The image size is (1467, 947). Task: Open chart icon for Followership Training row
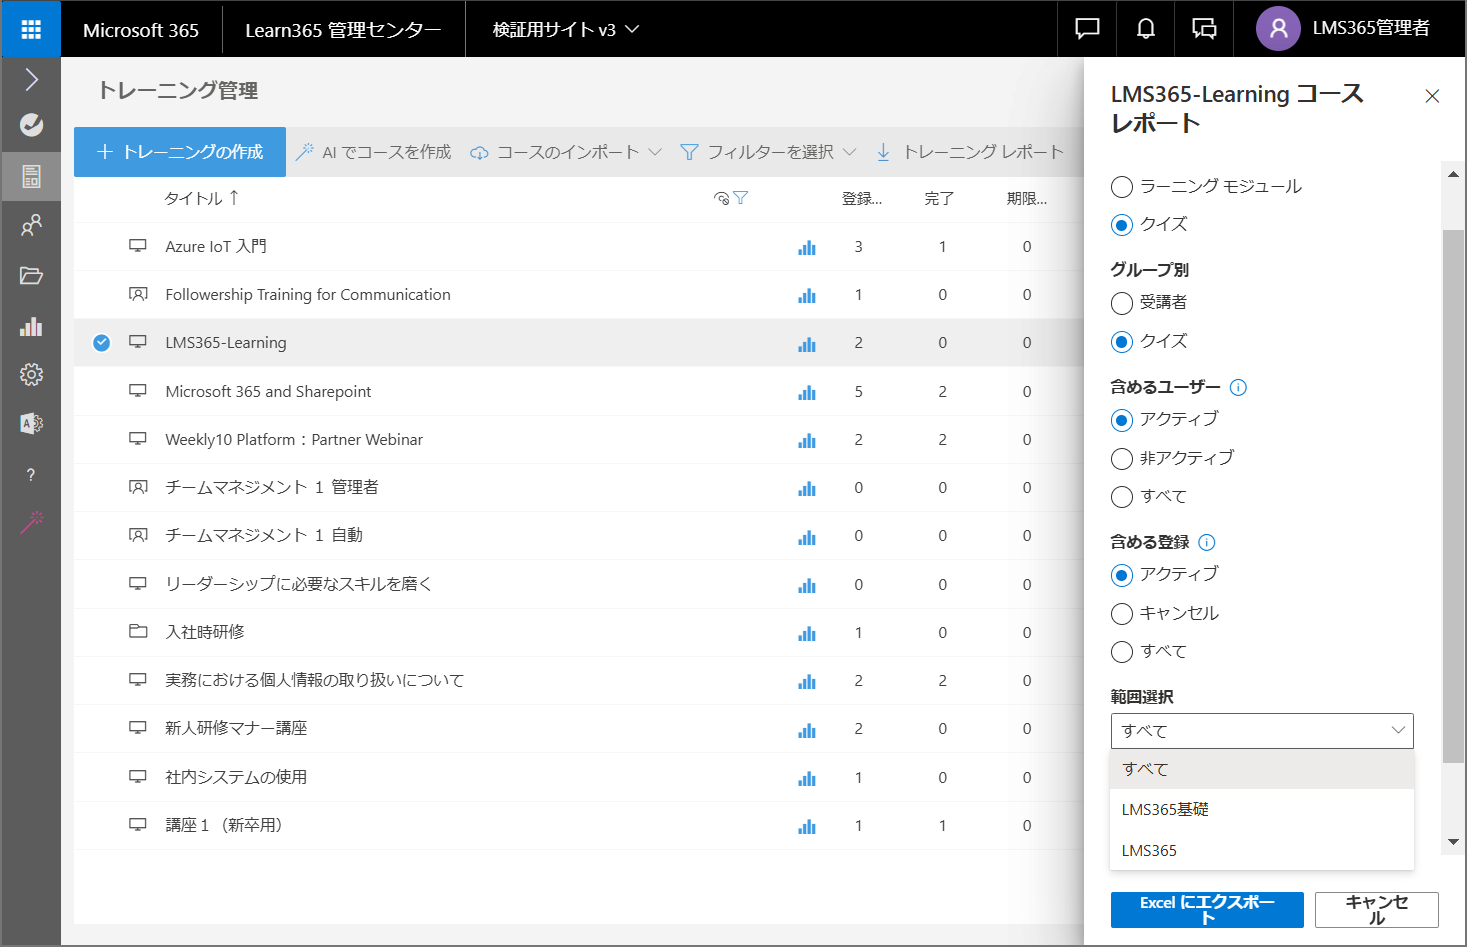tap(807, 295)
